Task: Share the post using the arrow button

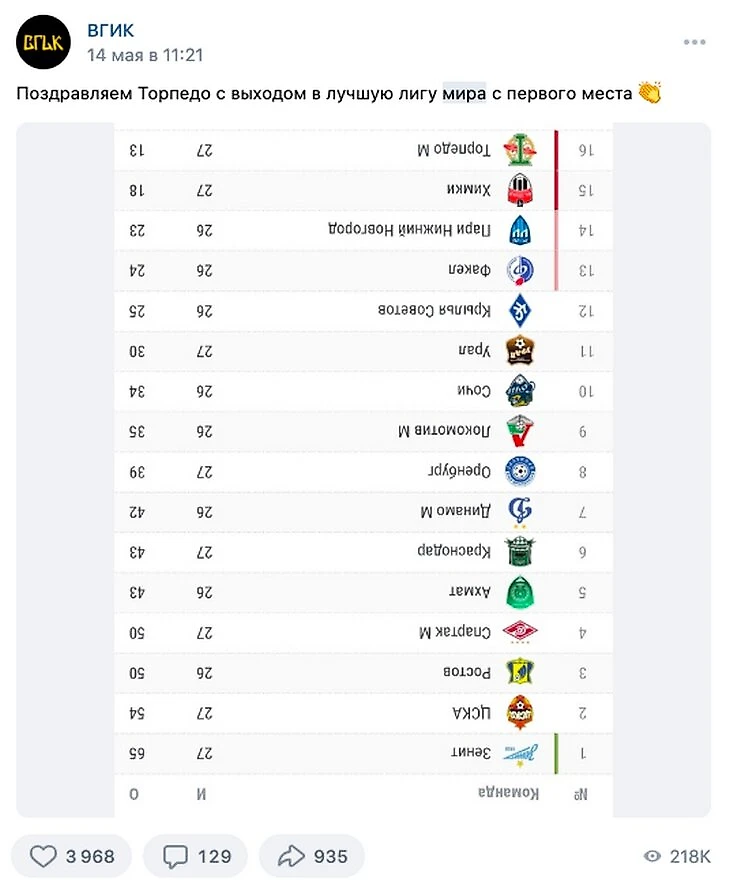Action: 311,856
